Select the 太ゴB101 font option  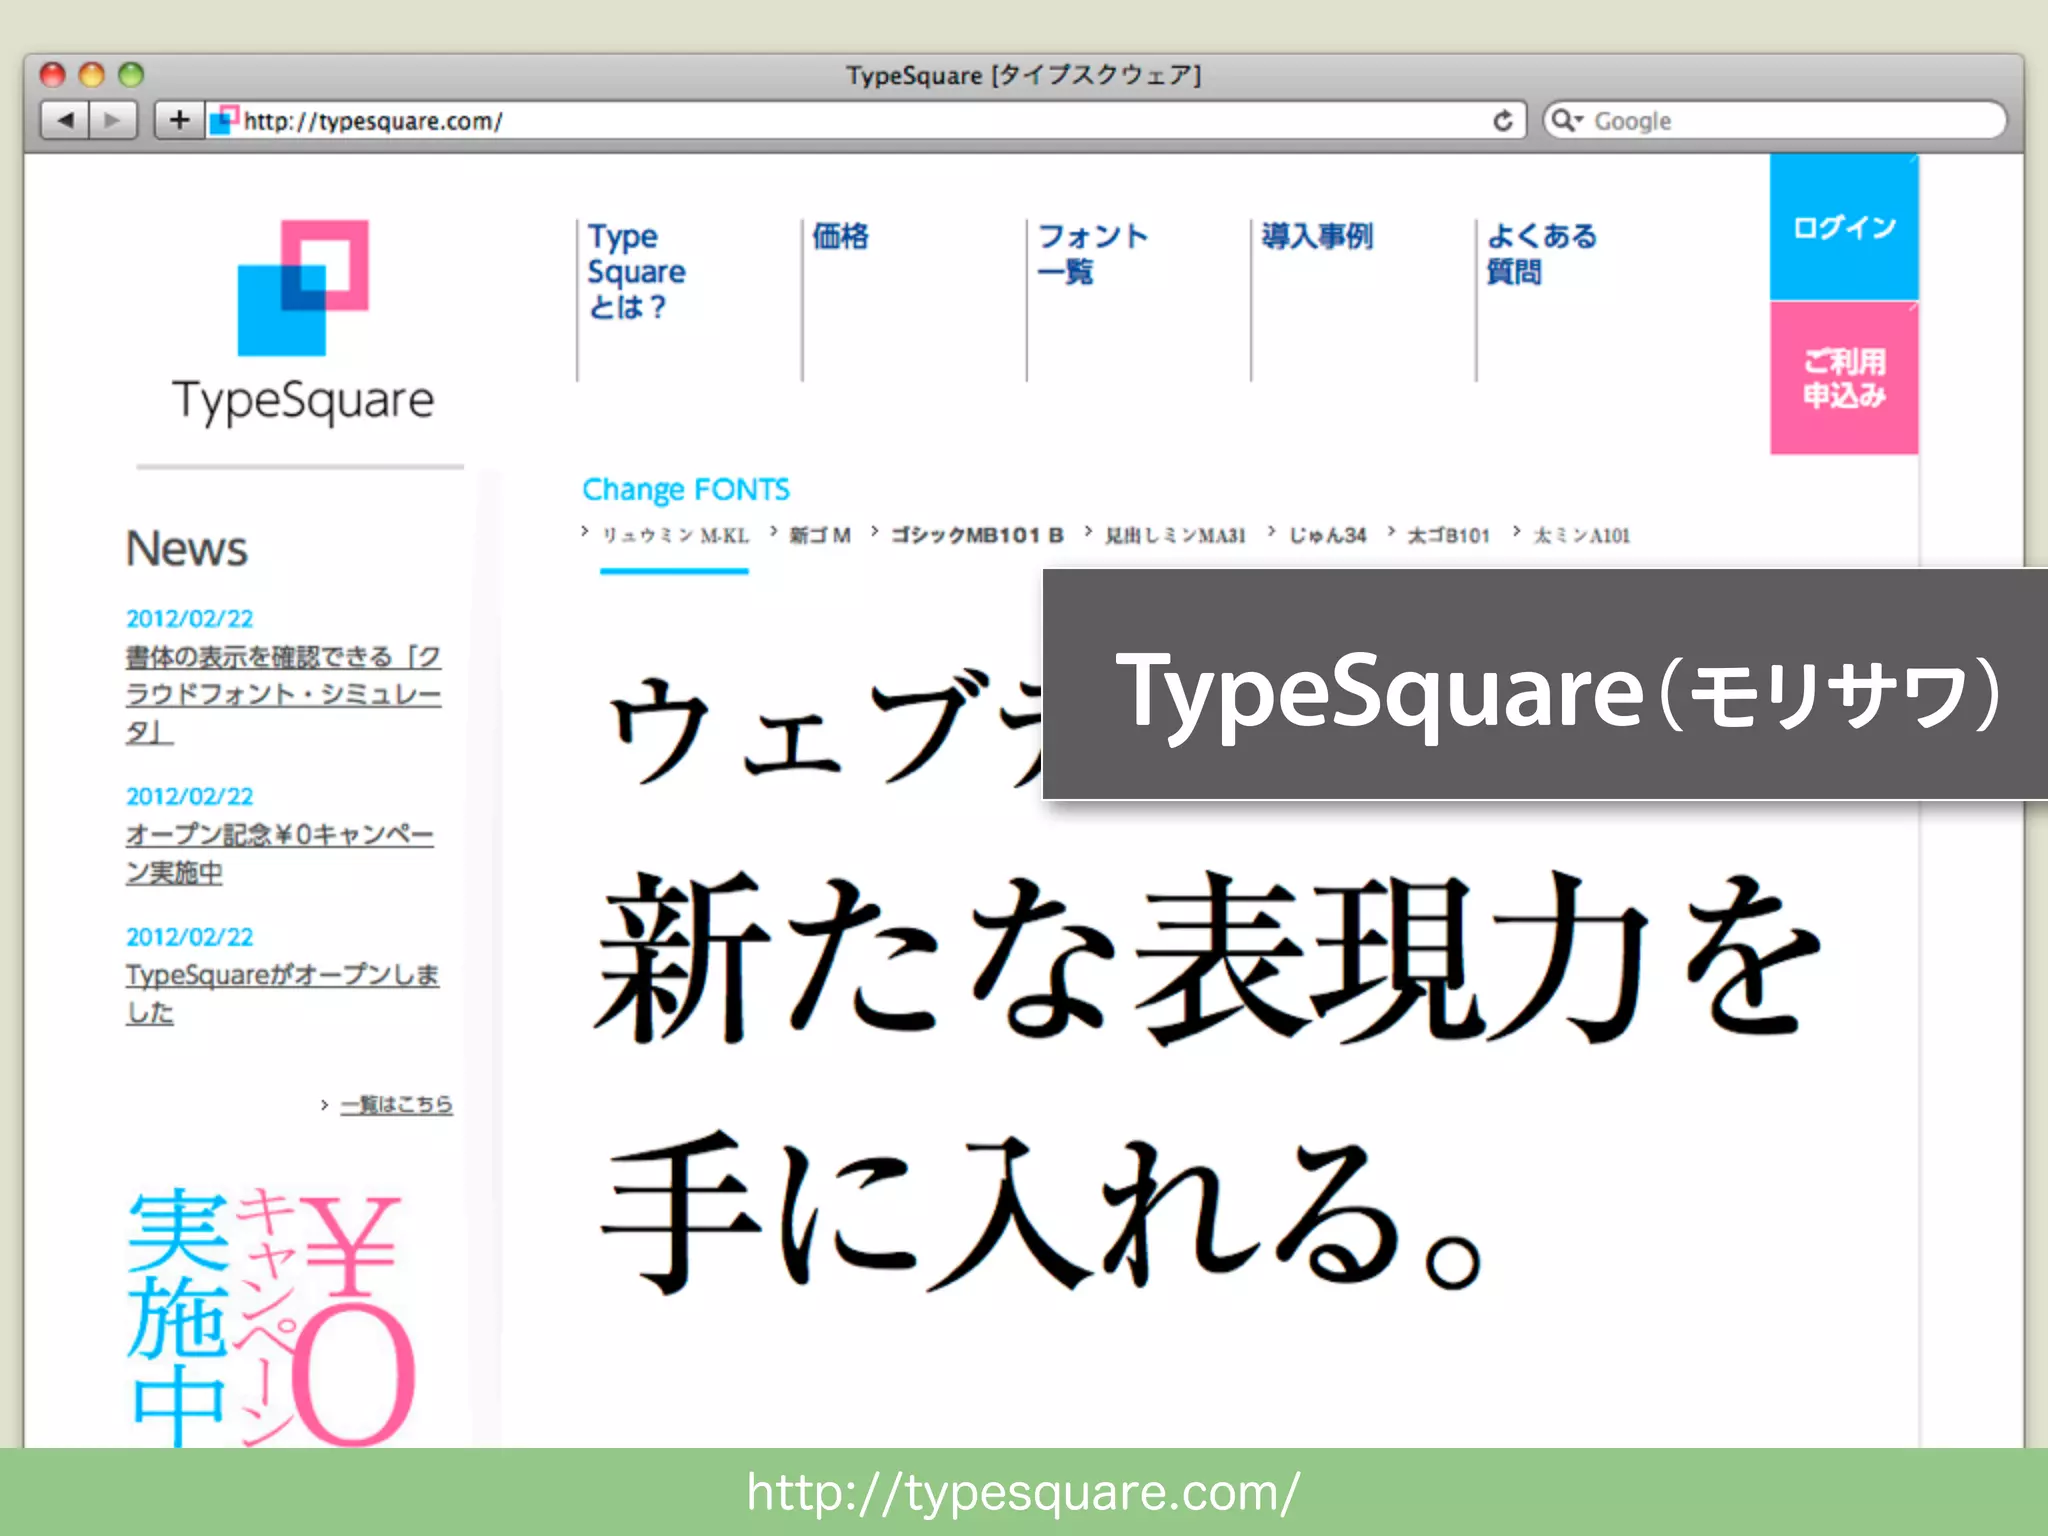click(x=1449, y=535)
